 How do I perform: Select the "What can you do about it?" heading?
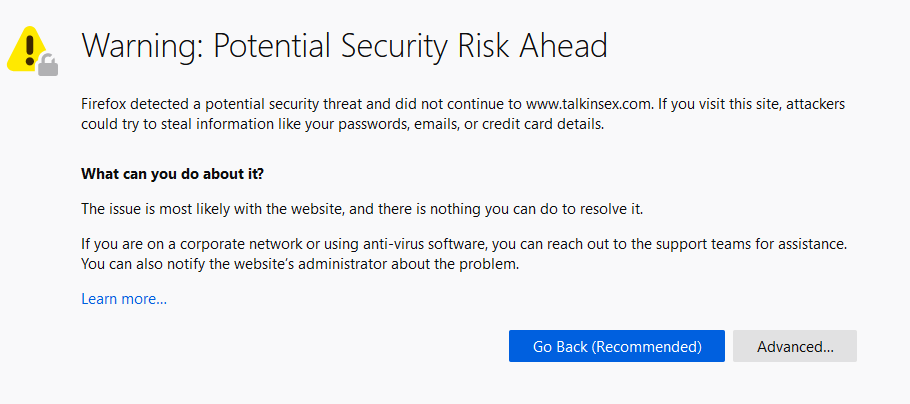coord(172,174)
